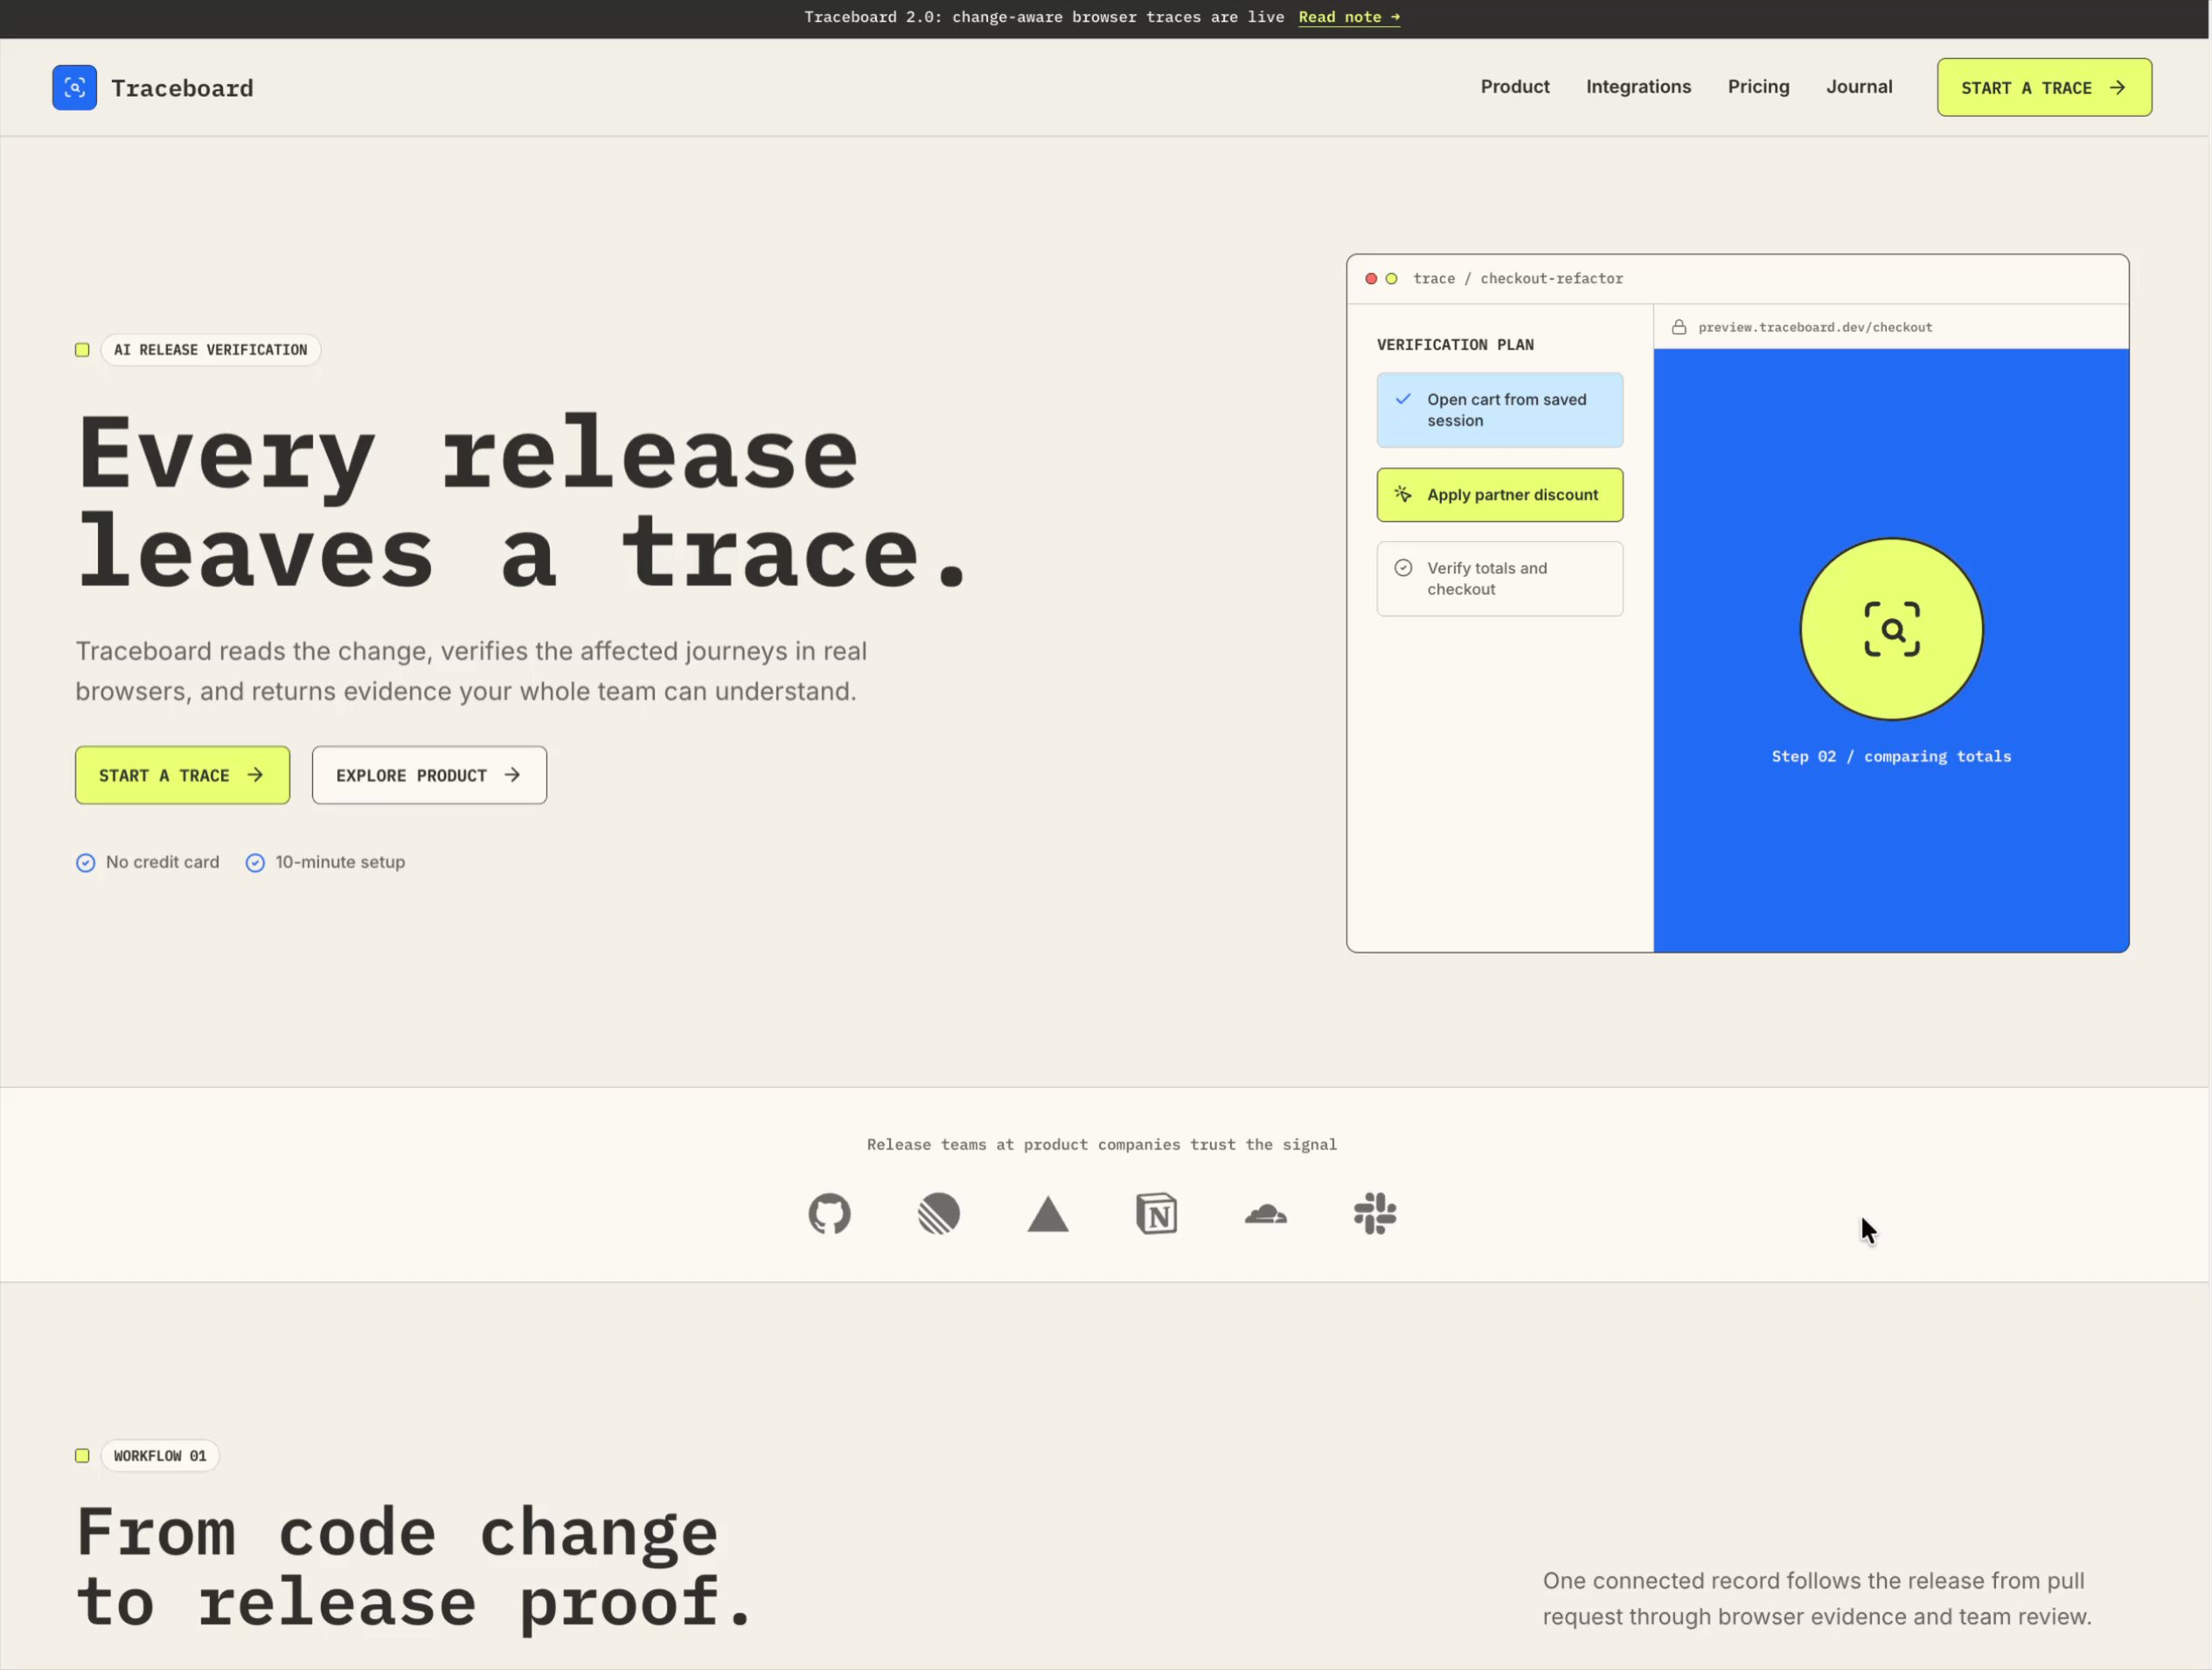The height and width of the screenshot is (1670, 2212).
Task: Click the check icon beside 10-minute setup
Action: point(255,863)
